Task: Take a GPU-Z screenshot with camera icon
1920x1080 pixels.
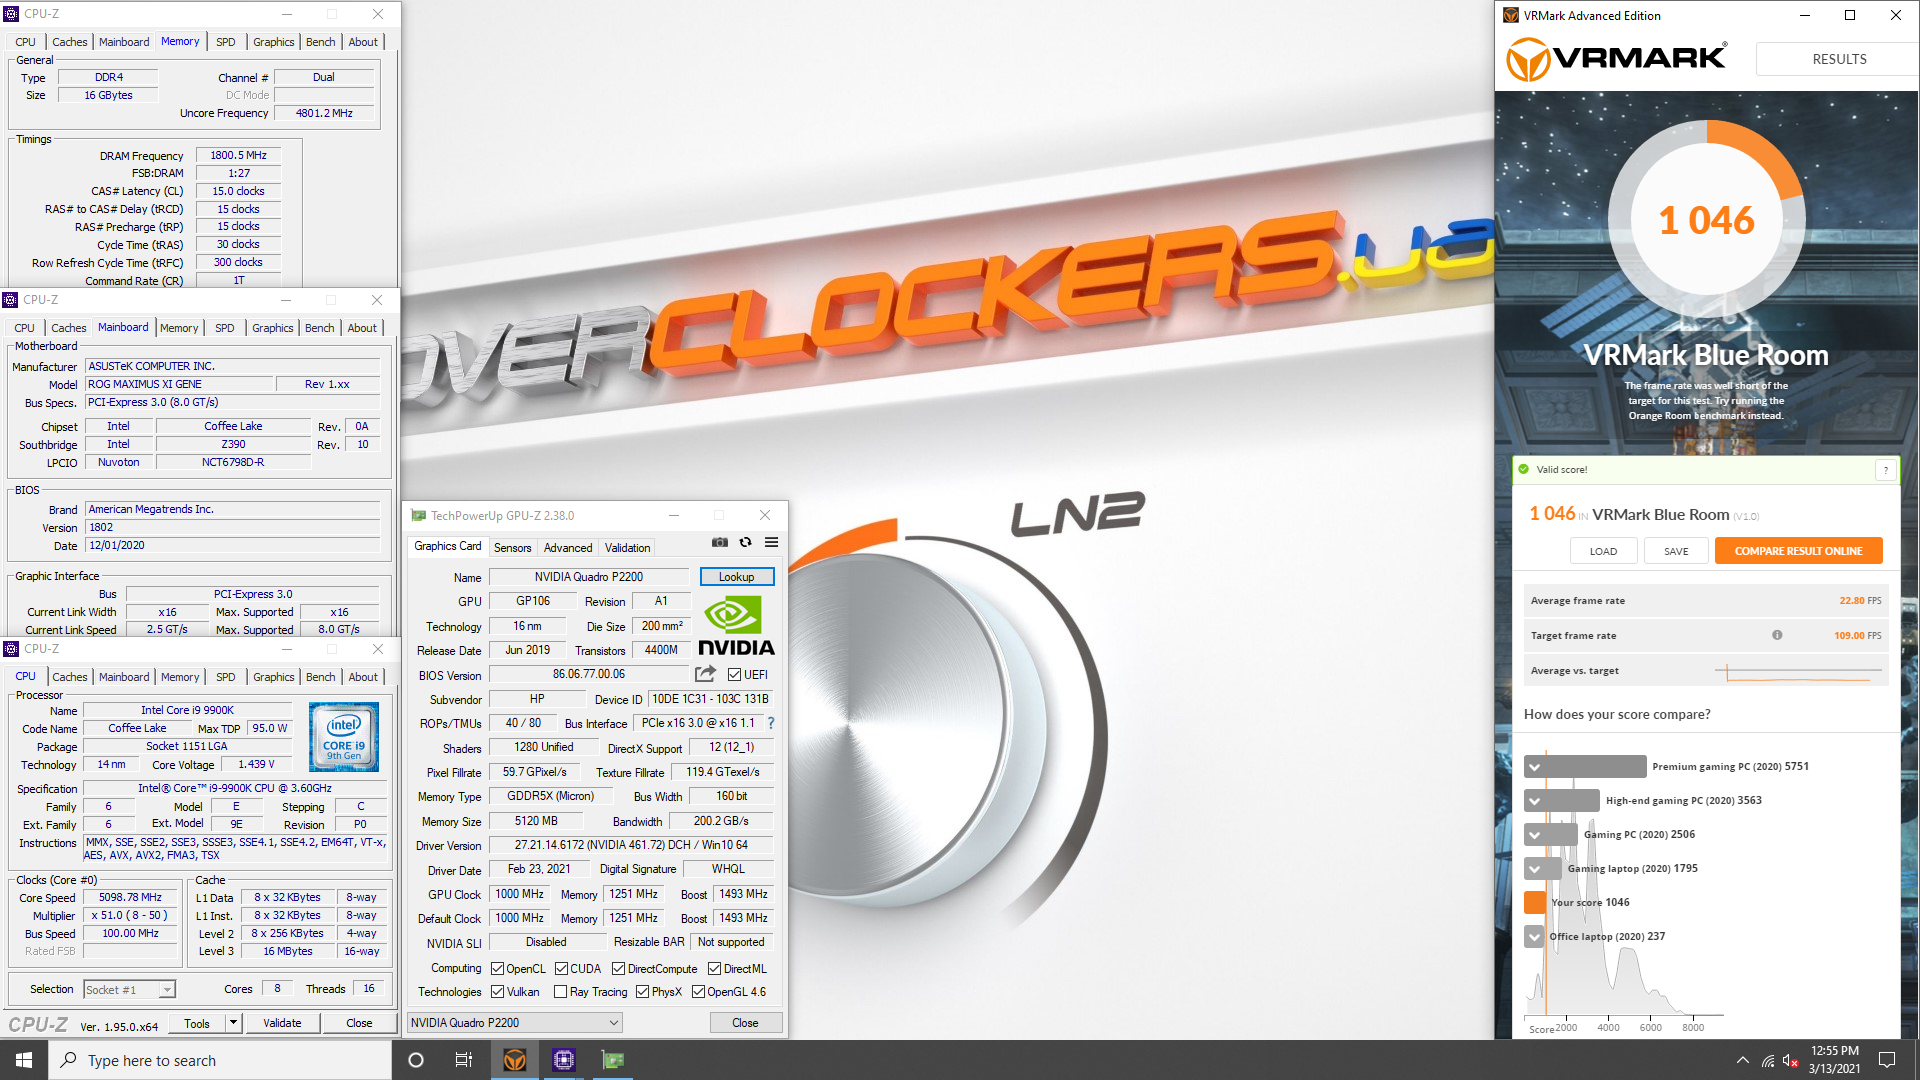Action: point(720,542)
